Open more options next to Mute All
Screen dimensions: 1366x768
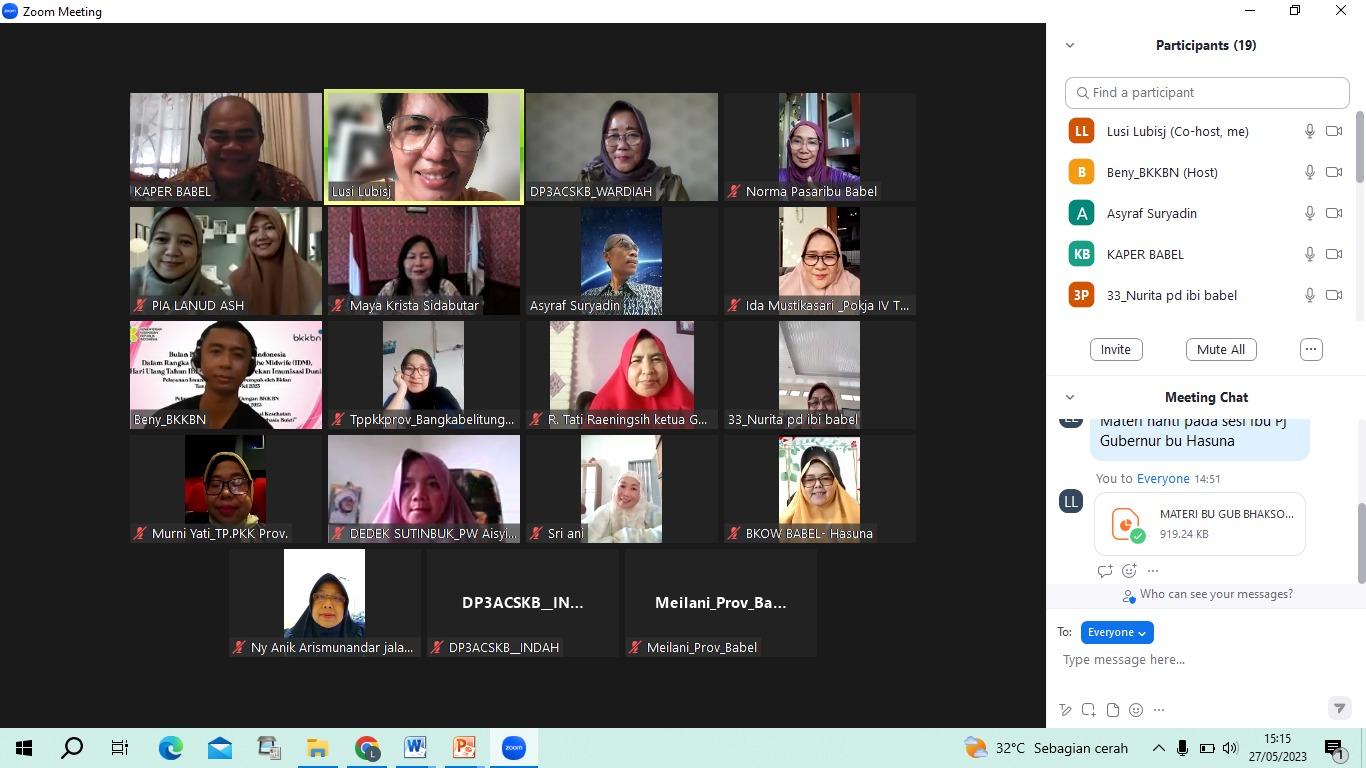1310,349
